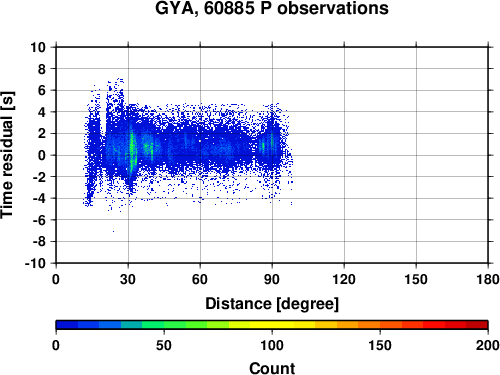The image size is (500, 375).
Task: Click the bright green data cluster near 30 degrees
Action: tap(132, 152)
